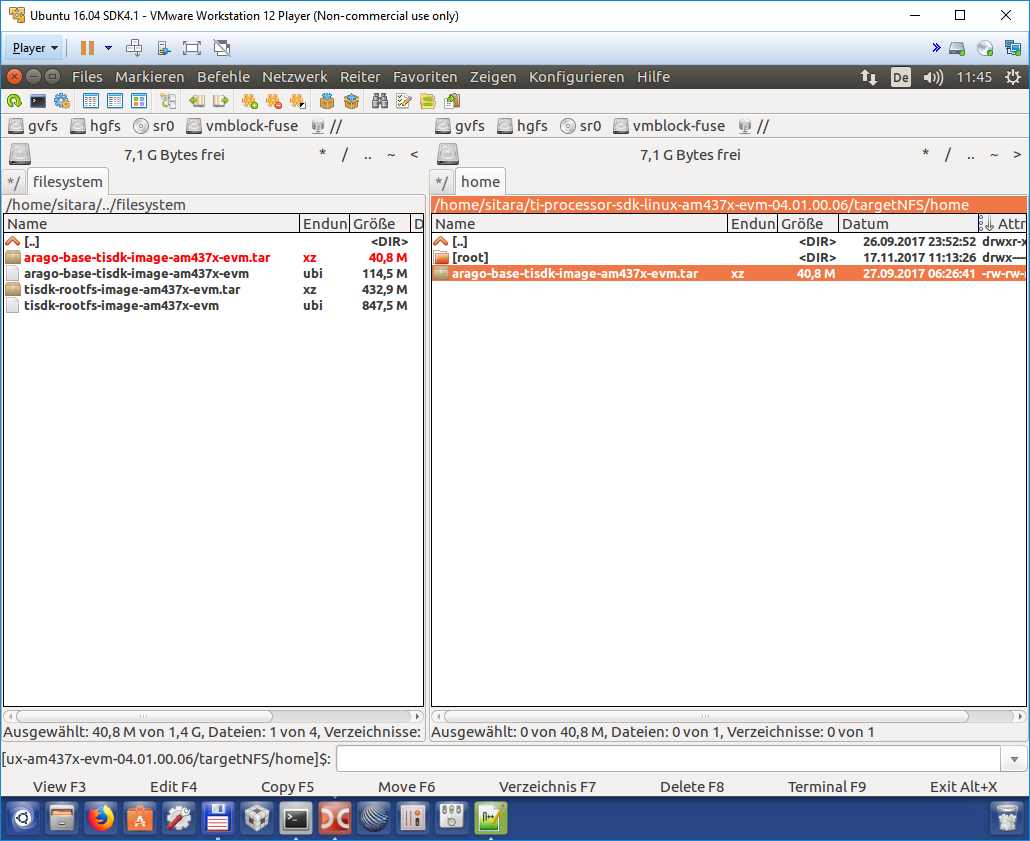
Task: Select left panel gvfs drive button
Action: pos(34,125)
